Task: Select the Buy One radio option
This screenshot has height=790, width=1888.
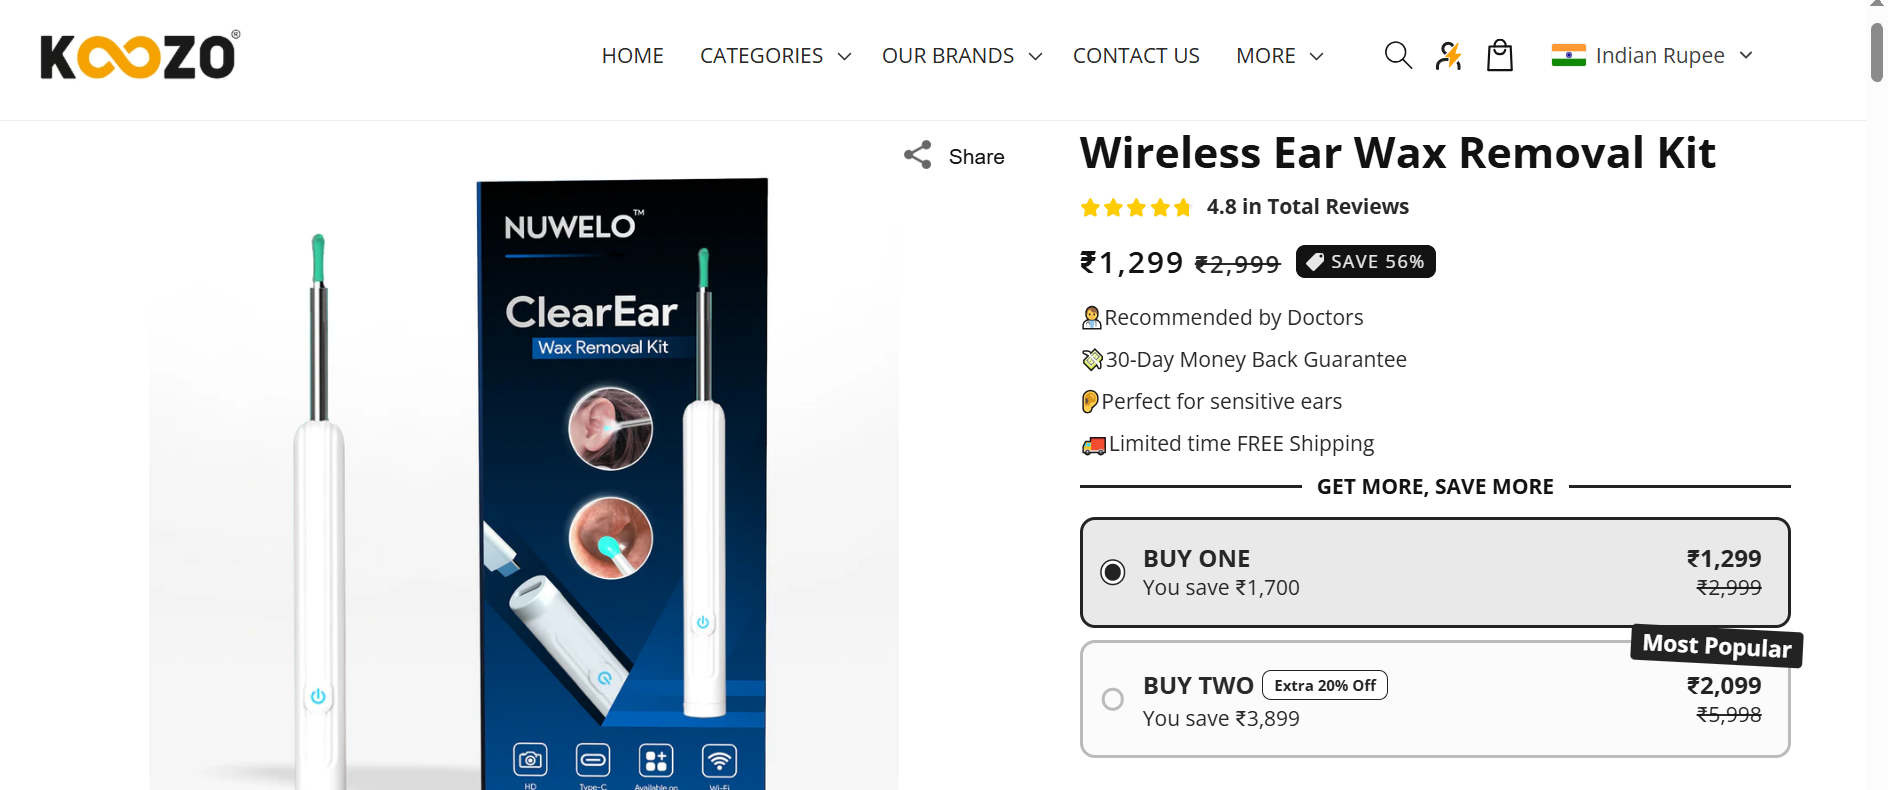Action: tap(1112, 572)
